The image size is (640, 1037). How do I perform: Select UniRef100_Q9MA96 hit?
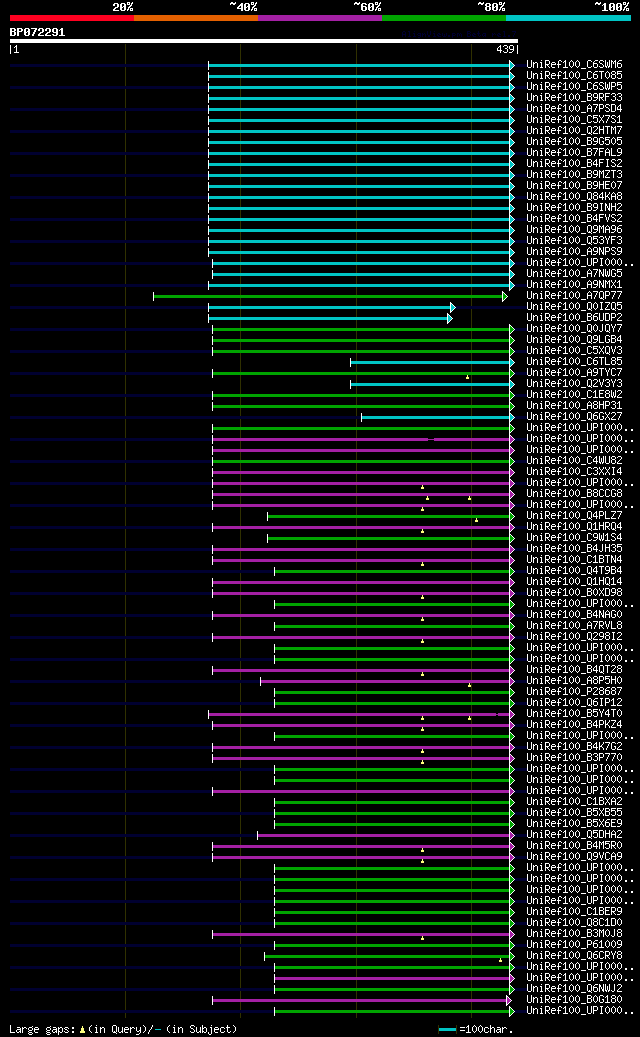point(575,229)
